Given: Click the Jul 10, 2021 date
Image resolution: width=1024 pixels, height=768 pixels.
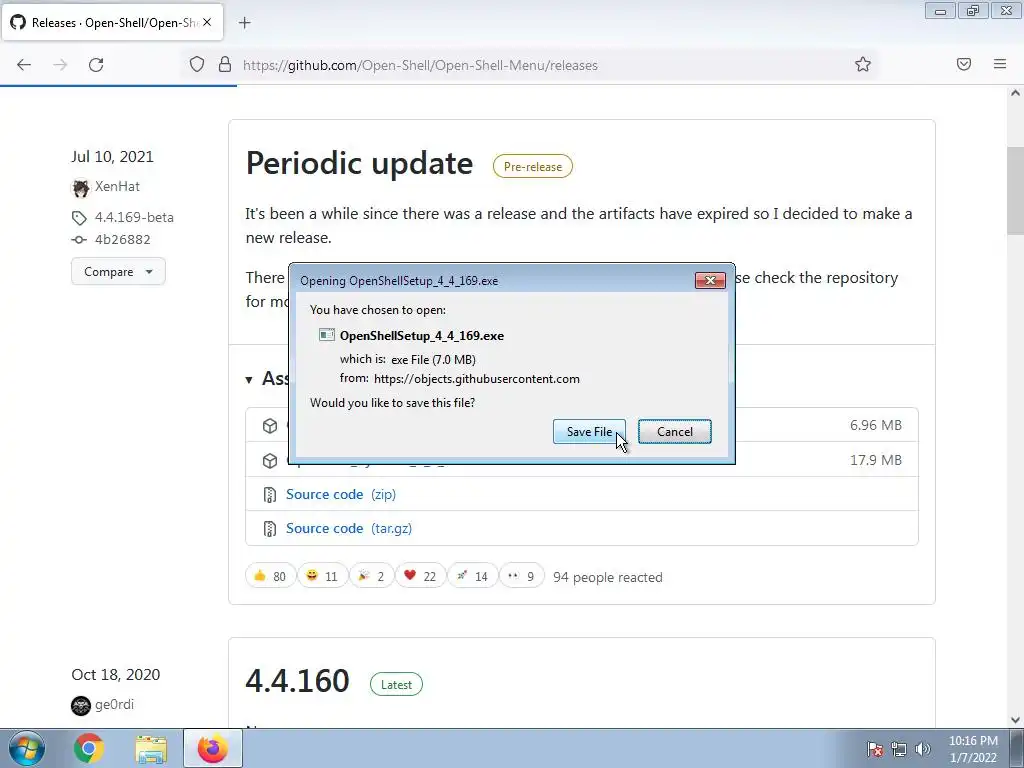Looking at the screenshot, I should click(x=112, y=157).
